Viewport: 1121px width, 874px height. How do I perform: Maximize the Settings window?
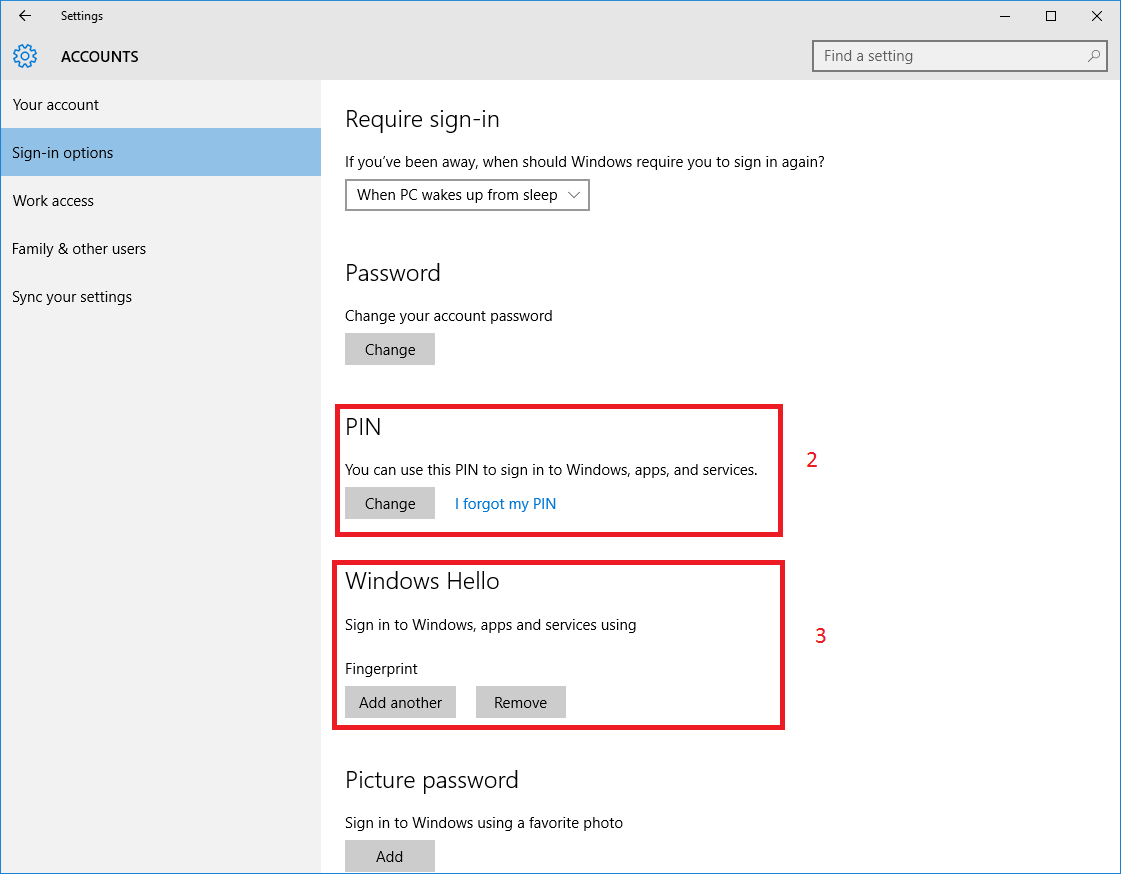click(x=1051, y=16)
